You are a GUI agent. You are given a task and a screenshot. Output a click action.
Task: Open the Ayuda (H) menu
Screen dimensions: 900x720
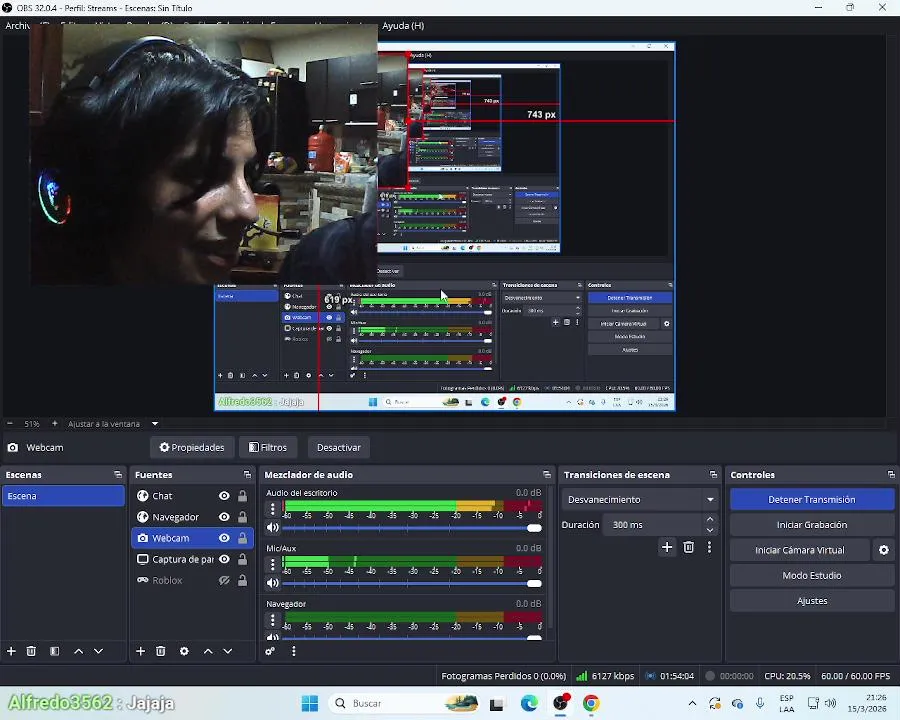pyautogui.click(x=403, y=25)
